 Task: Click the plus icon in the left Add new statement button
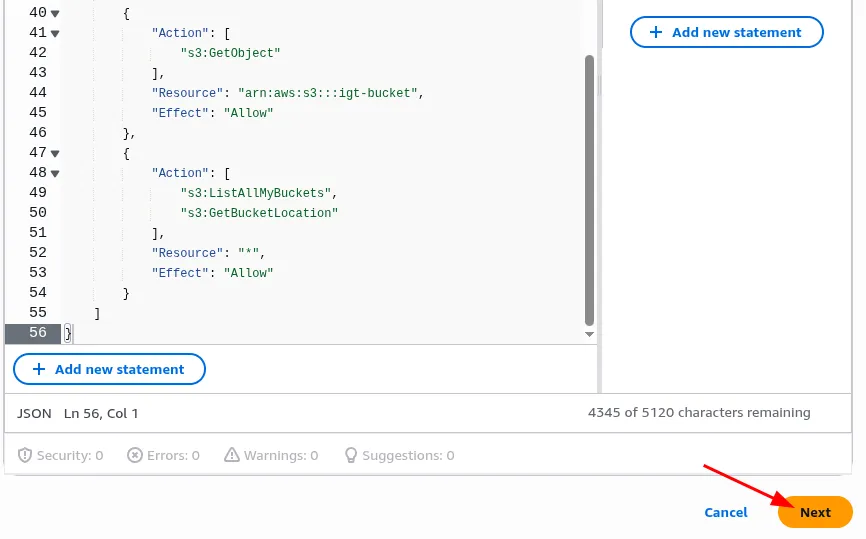(39, 369)
